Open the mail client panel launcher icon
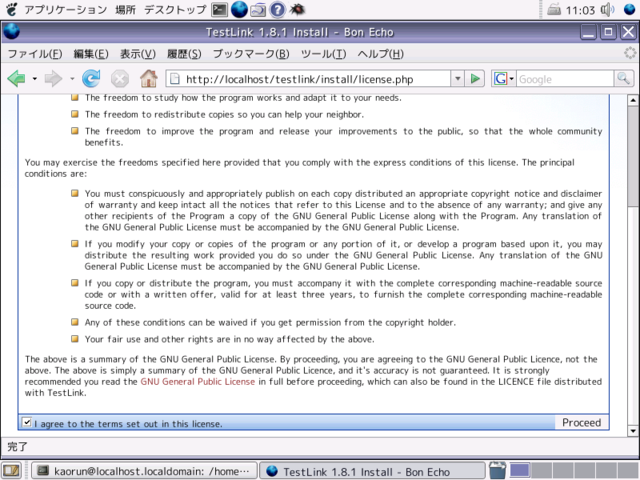The width and height of the screenshot is (640, 480). [x=258, y=9]
